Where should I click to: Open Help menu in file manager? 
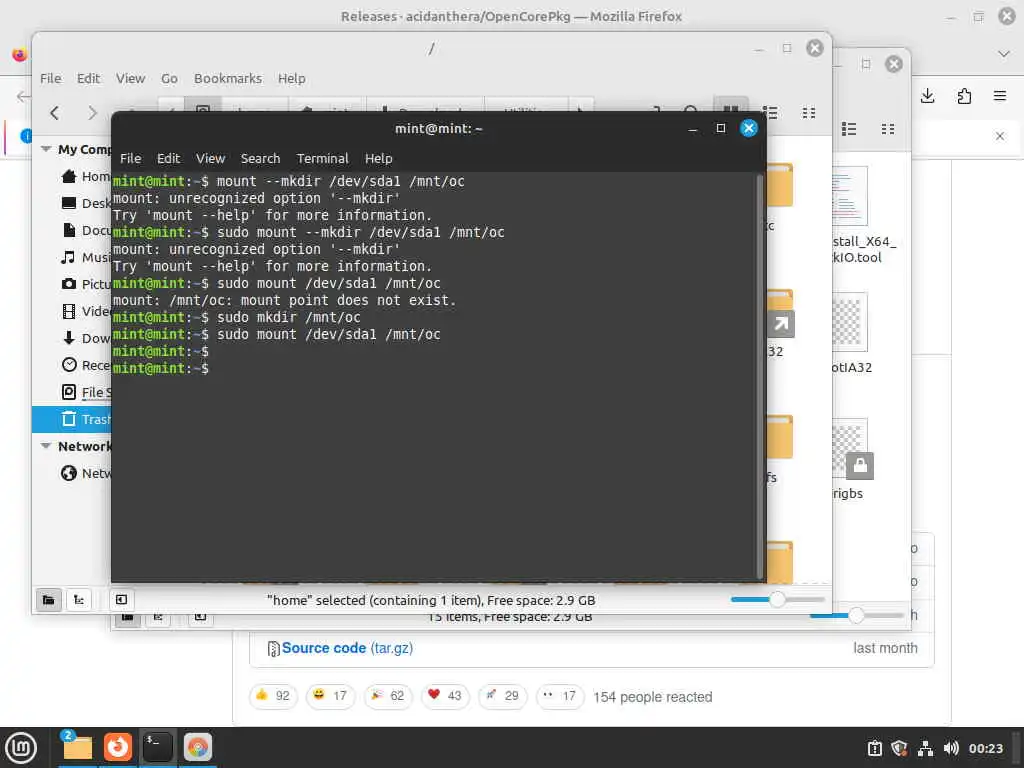[x=291, y=78]
